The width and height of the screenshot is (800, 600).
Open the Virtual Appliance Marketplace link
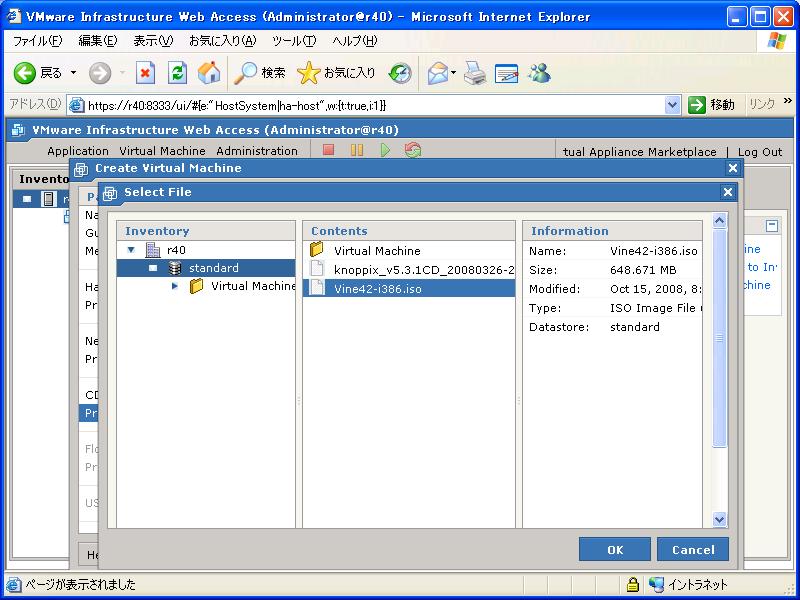640,152
